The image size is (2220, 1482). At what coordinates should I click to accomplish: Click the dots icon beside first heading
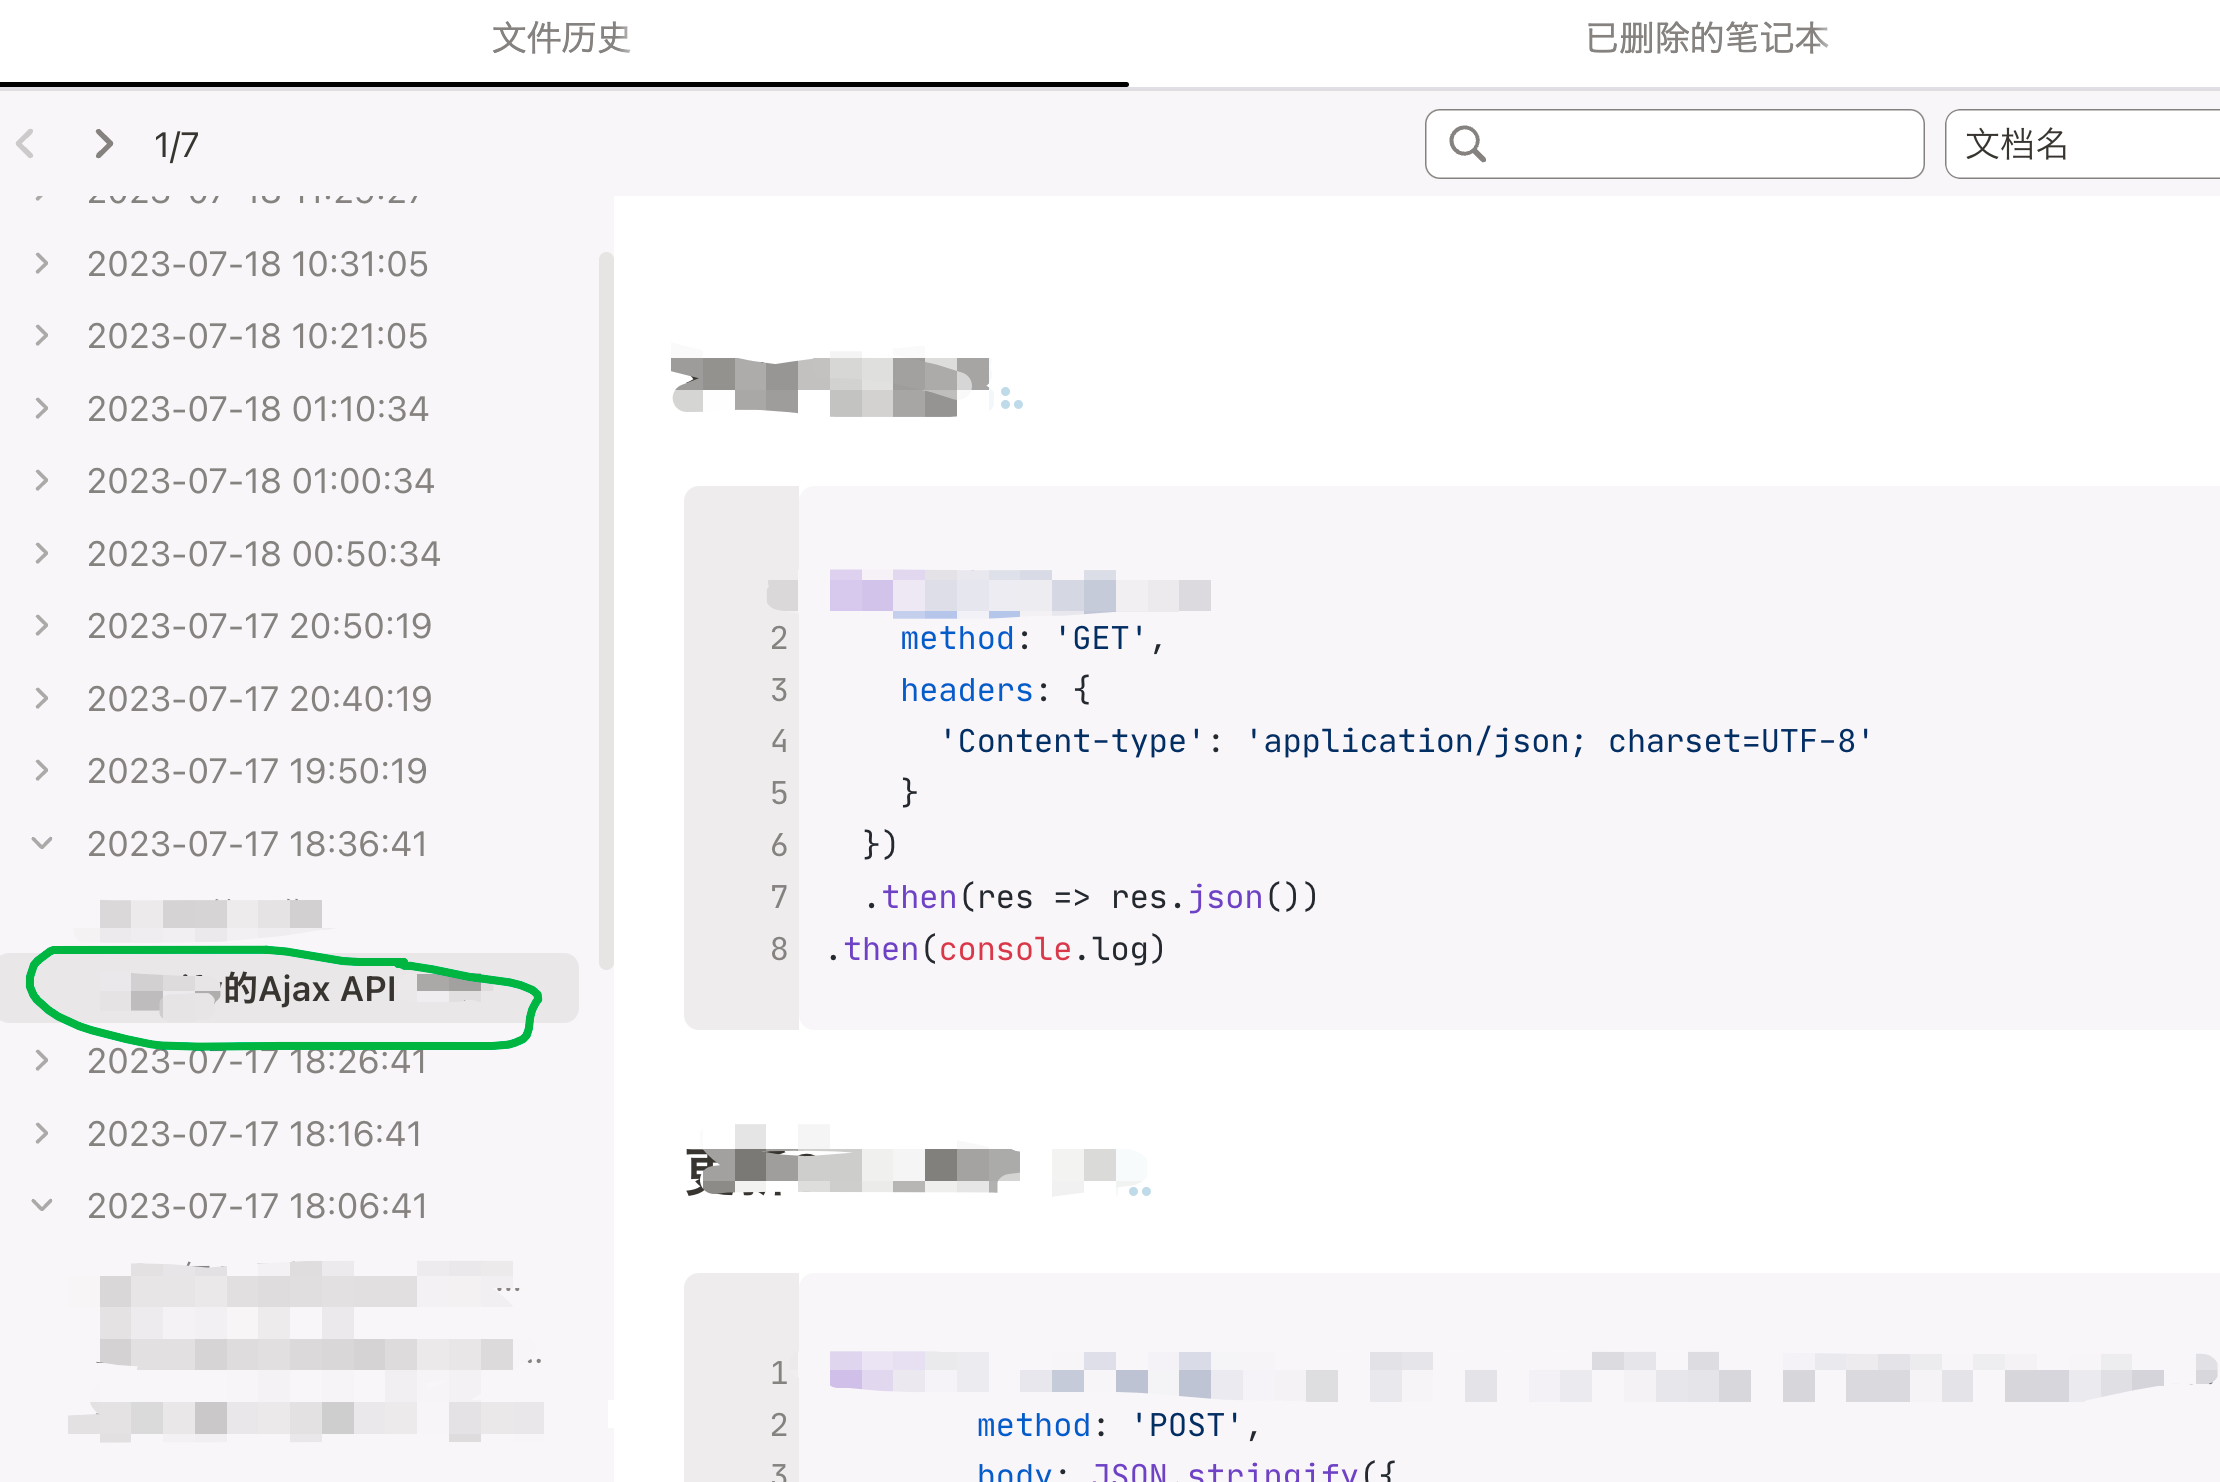click(x=1011, y=399)
